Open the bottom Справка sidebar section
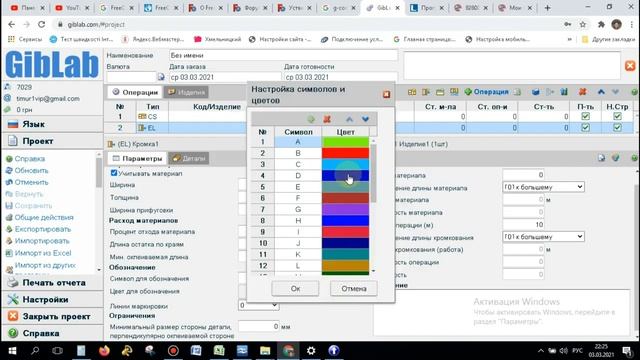640x360 pixels. point(52,333)
